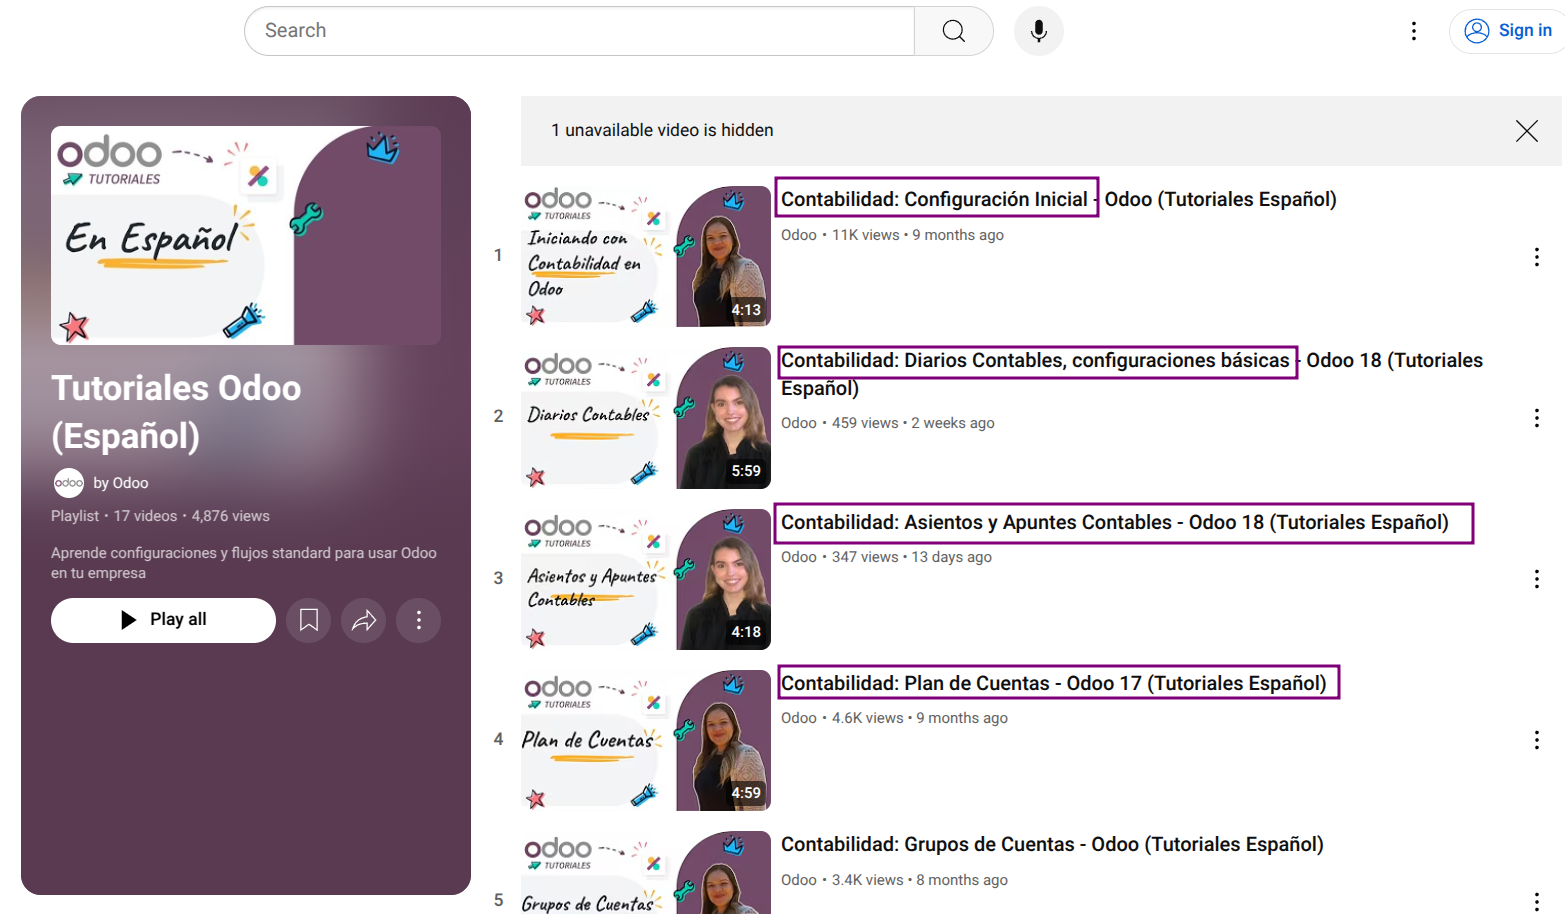
Task: Click playlist description 'Aprende configuraciones y flujos standard'
Action: pyautogui.click(x=244, y=563)
